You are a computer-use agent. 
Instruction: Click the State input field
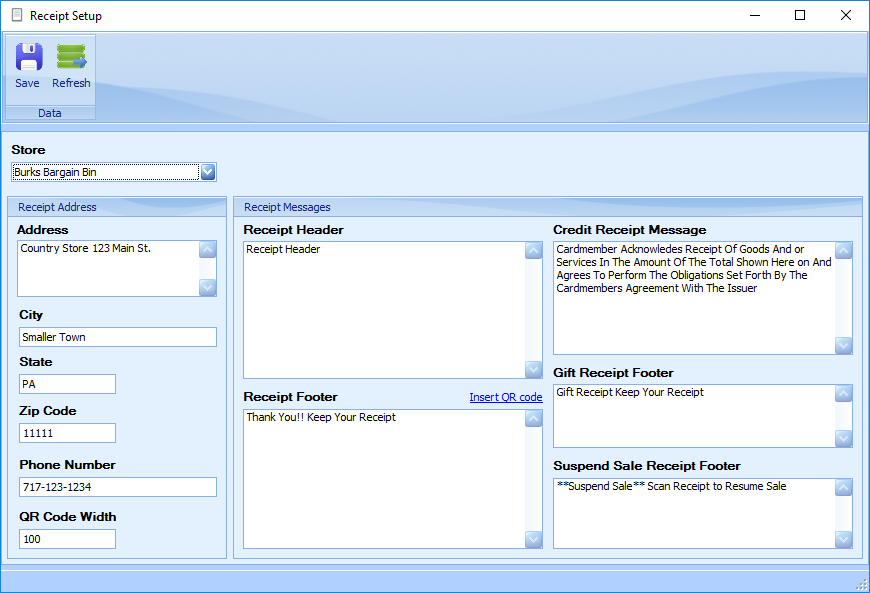(x=67, y=384)
